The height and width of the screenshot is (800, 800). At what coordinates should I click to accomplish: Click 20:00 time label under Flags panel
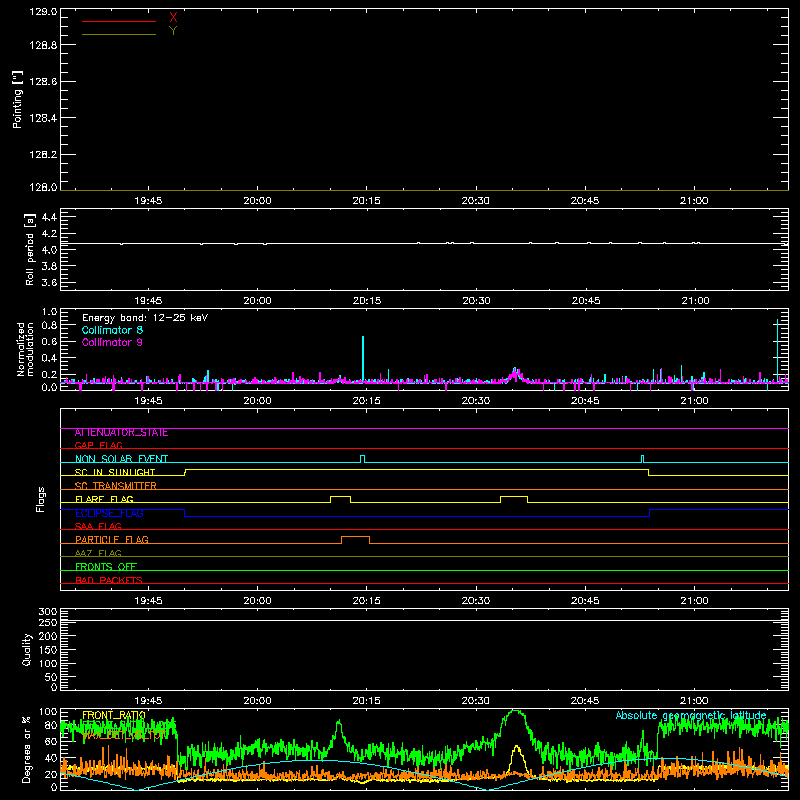point(257,601)
